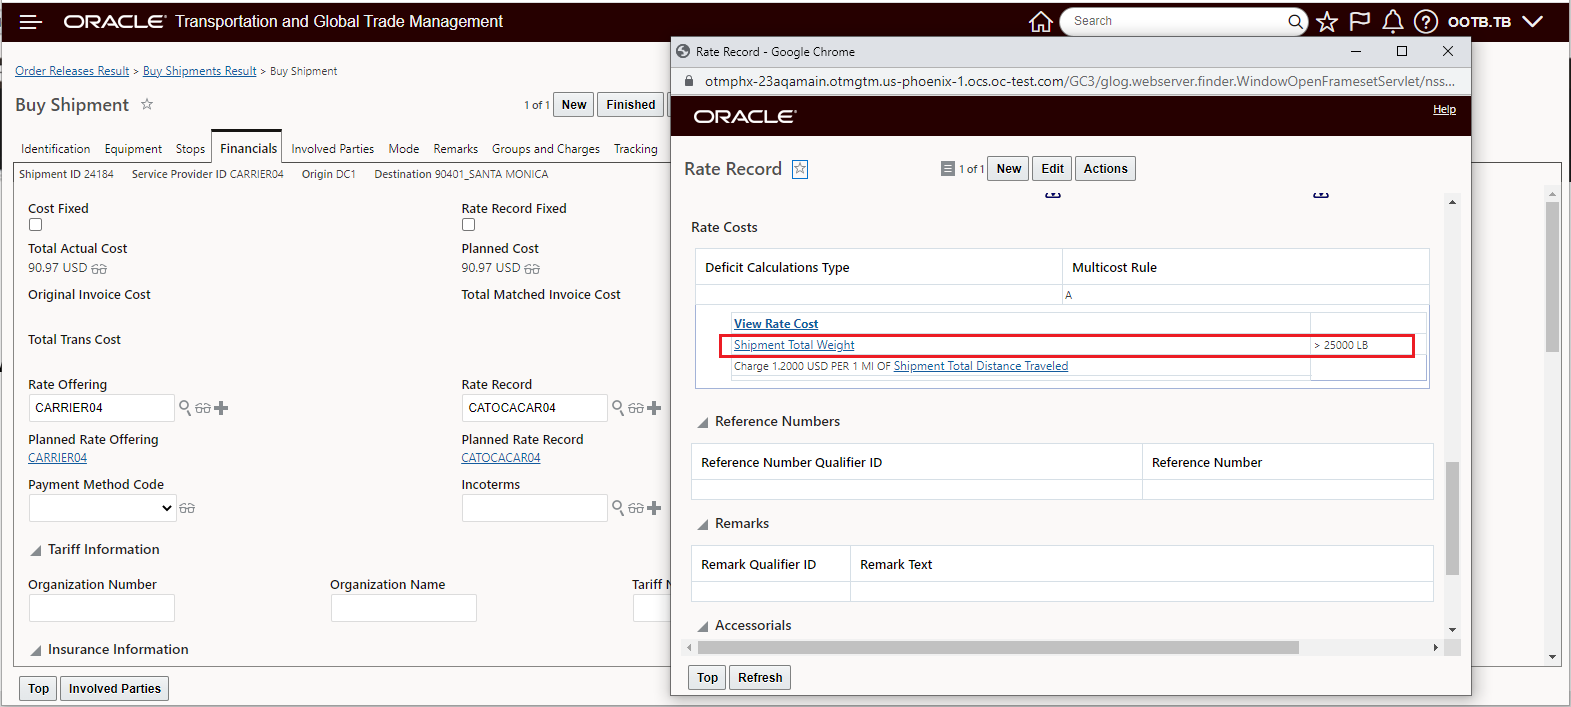Go to Buy Shipments Result breadcrumb

[200, 71]
